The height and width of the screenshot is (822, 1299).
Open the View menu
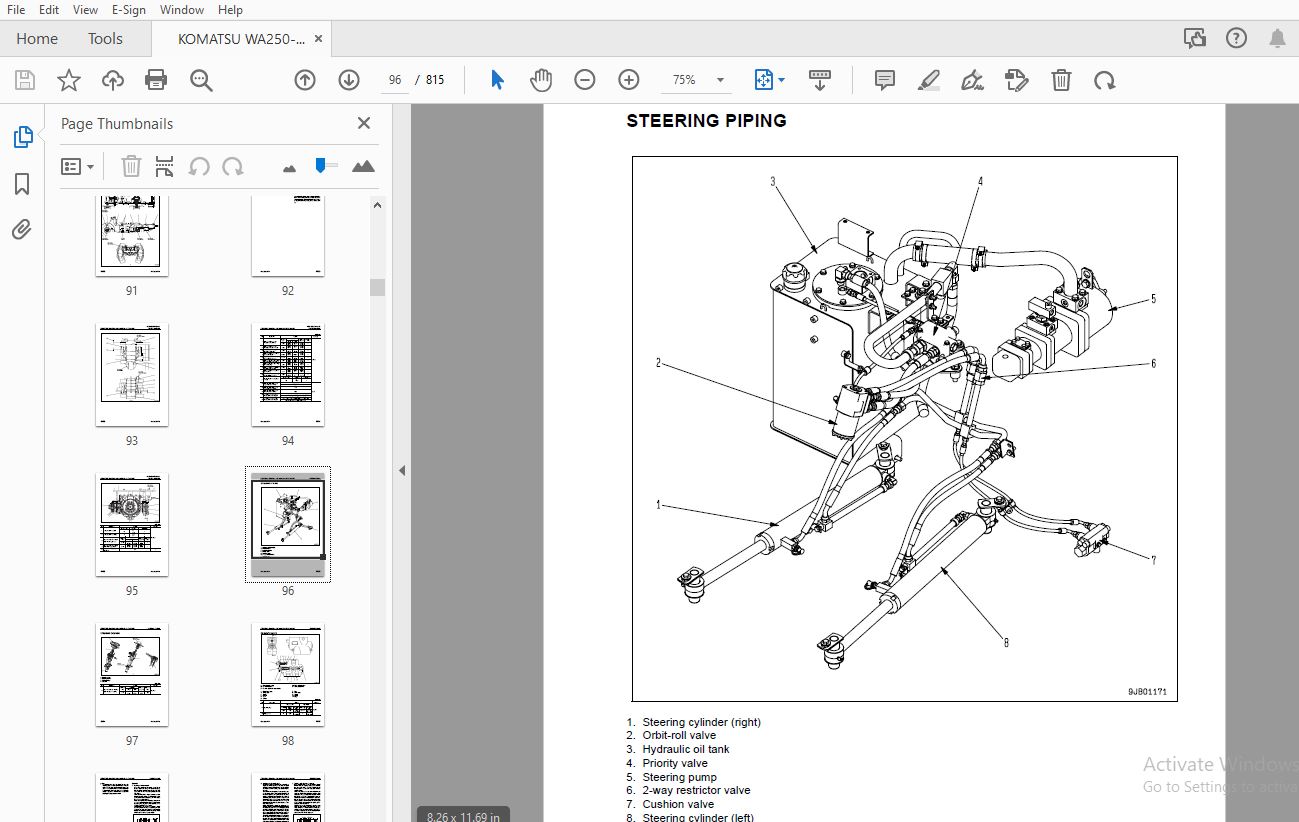point(85,9)
